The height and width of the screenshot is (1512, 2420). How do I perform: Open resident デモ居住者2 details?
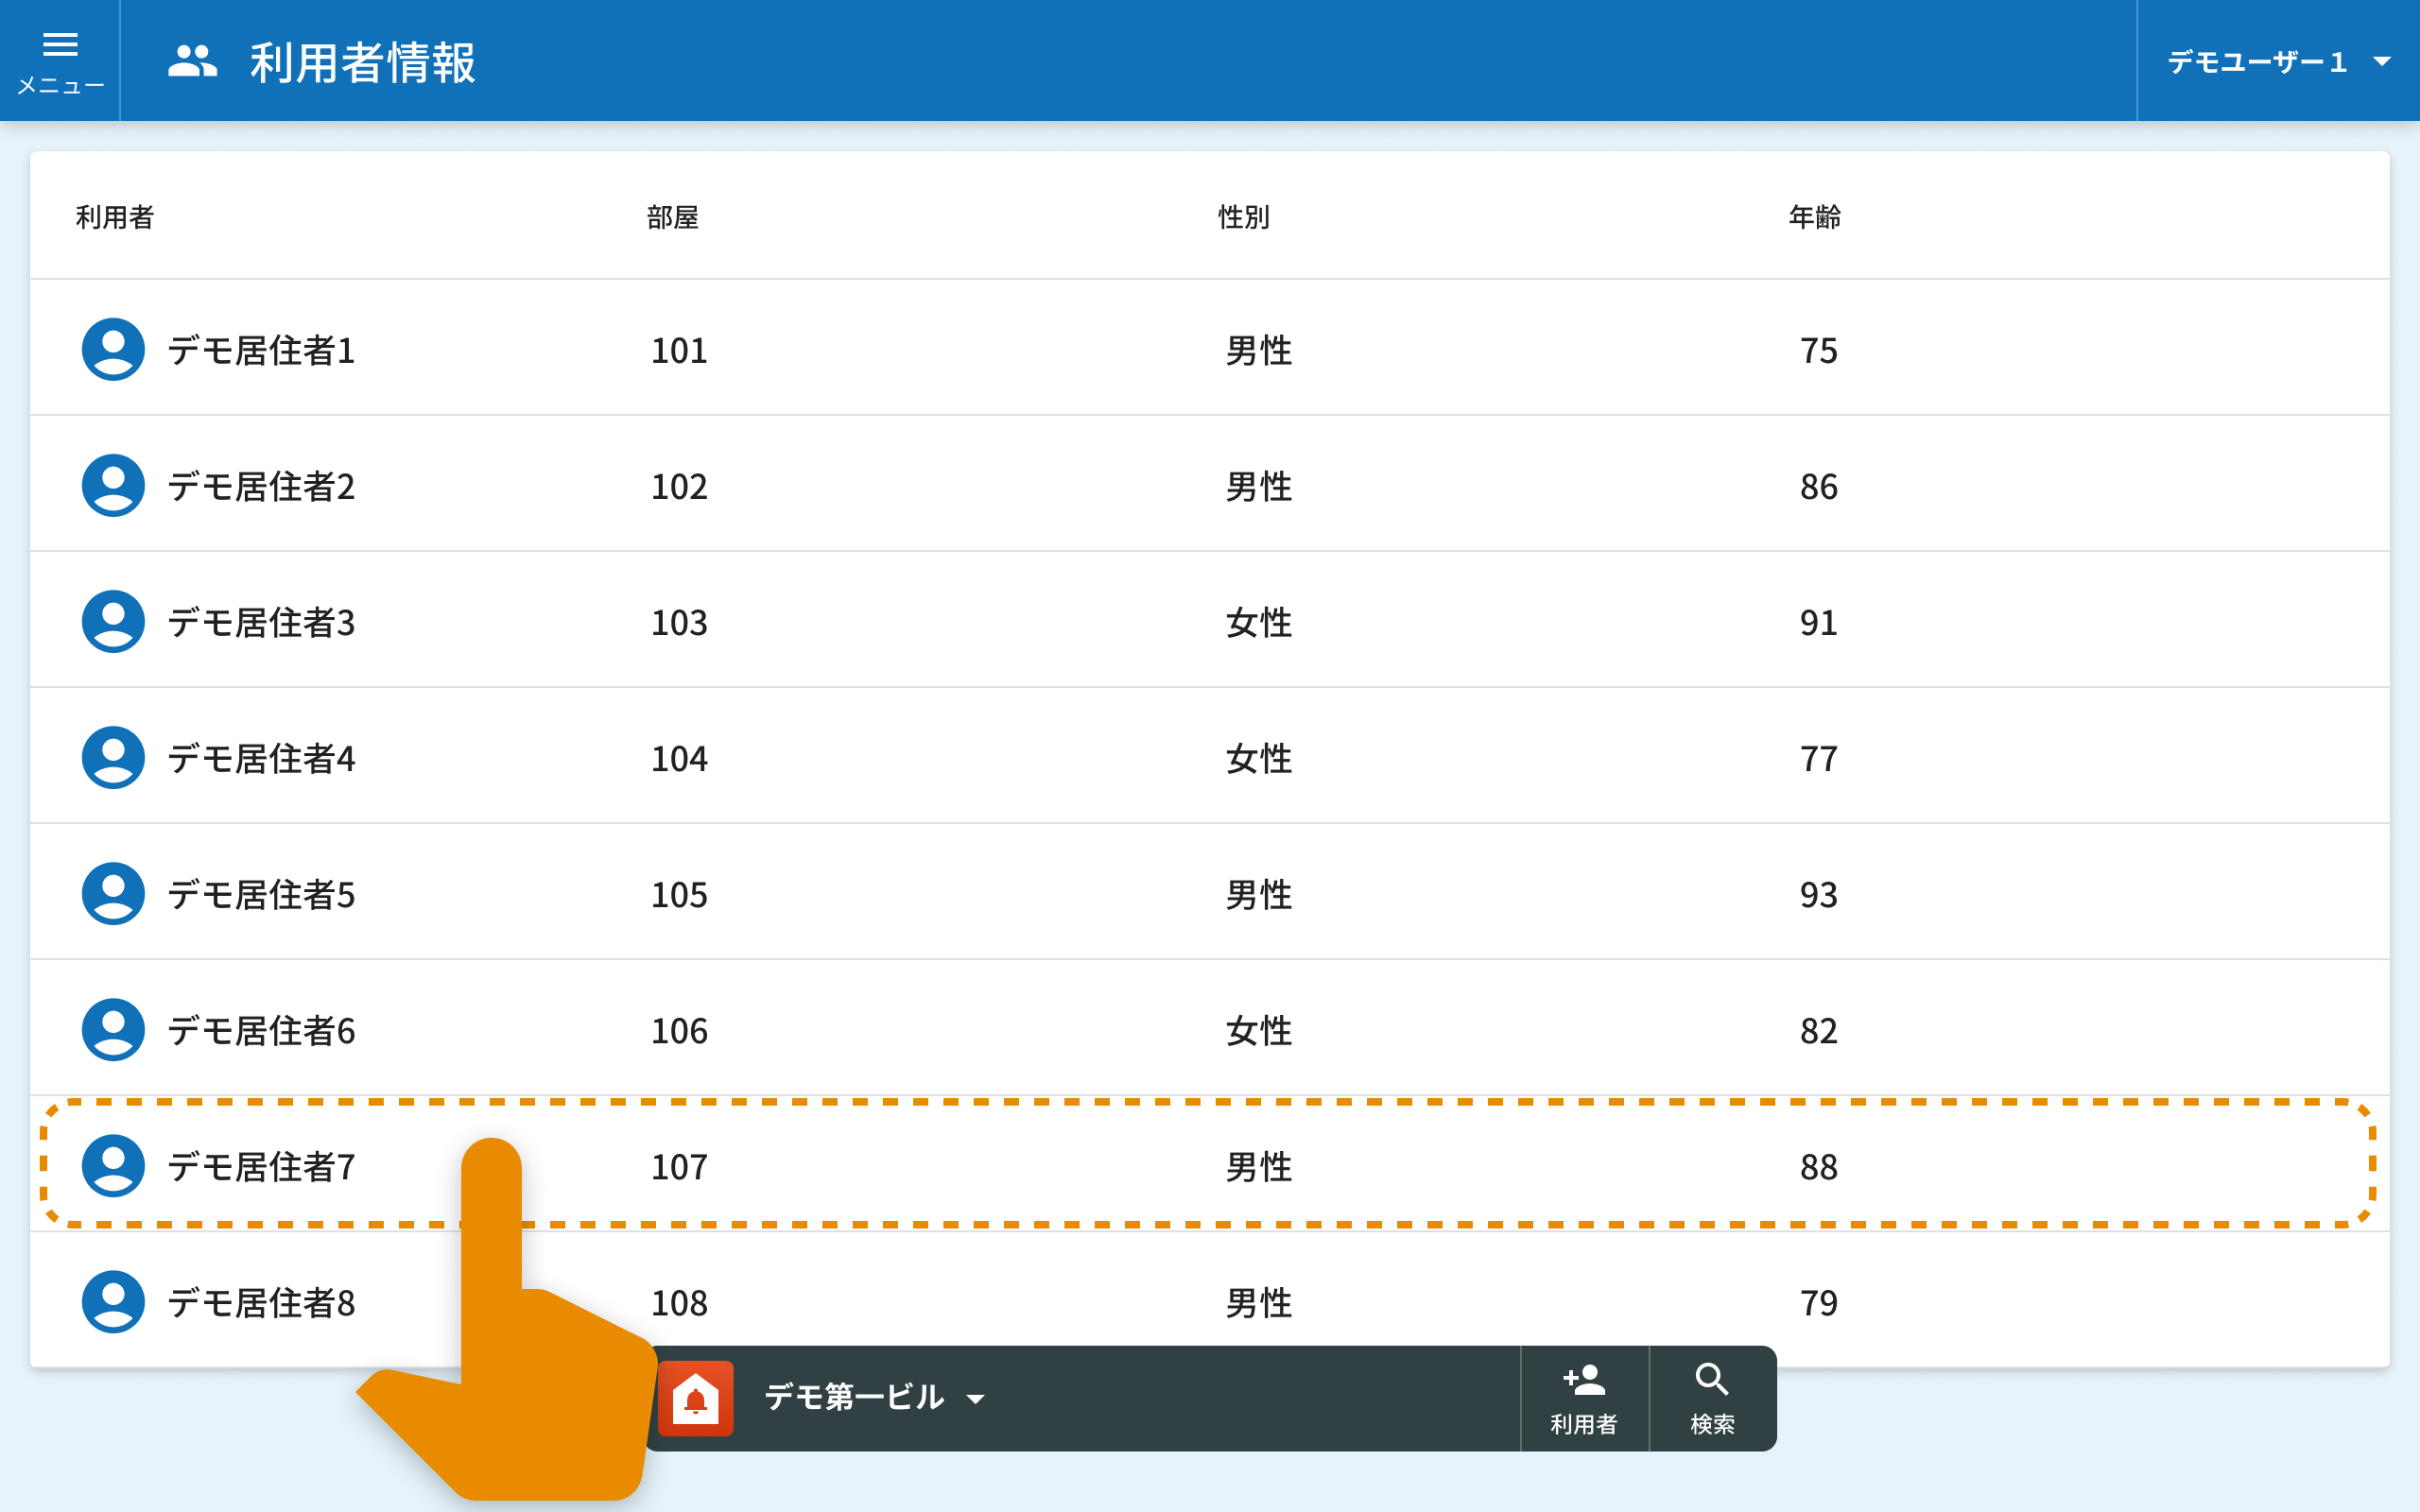click(x=261, y=487)
